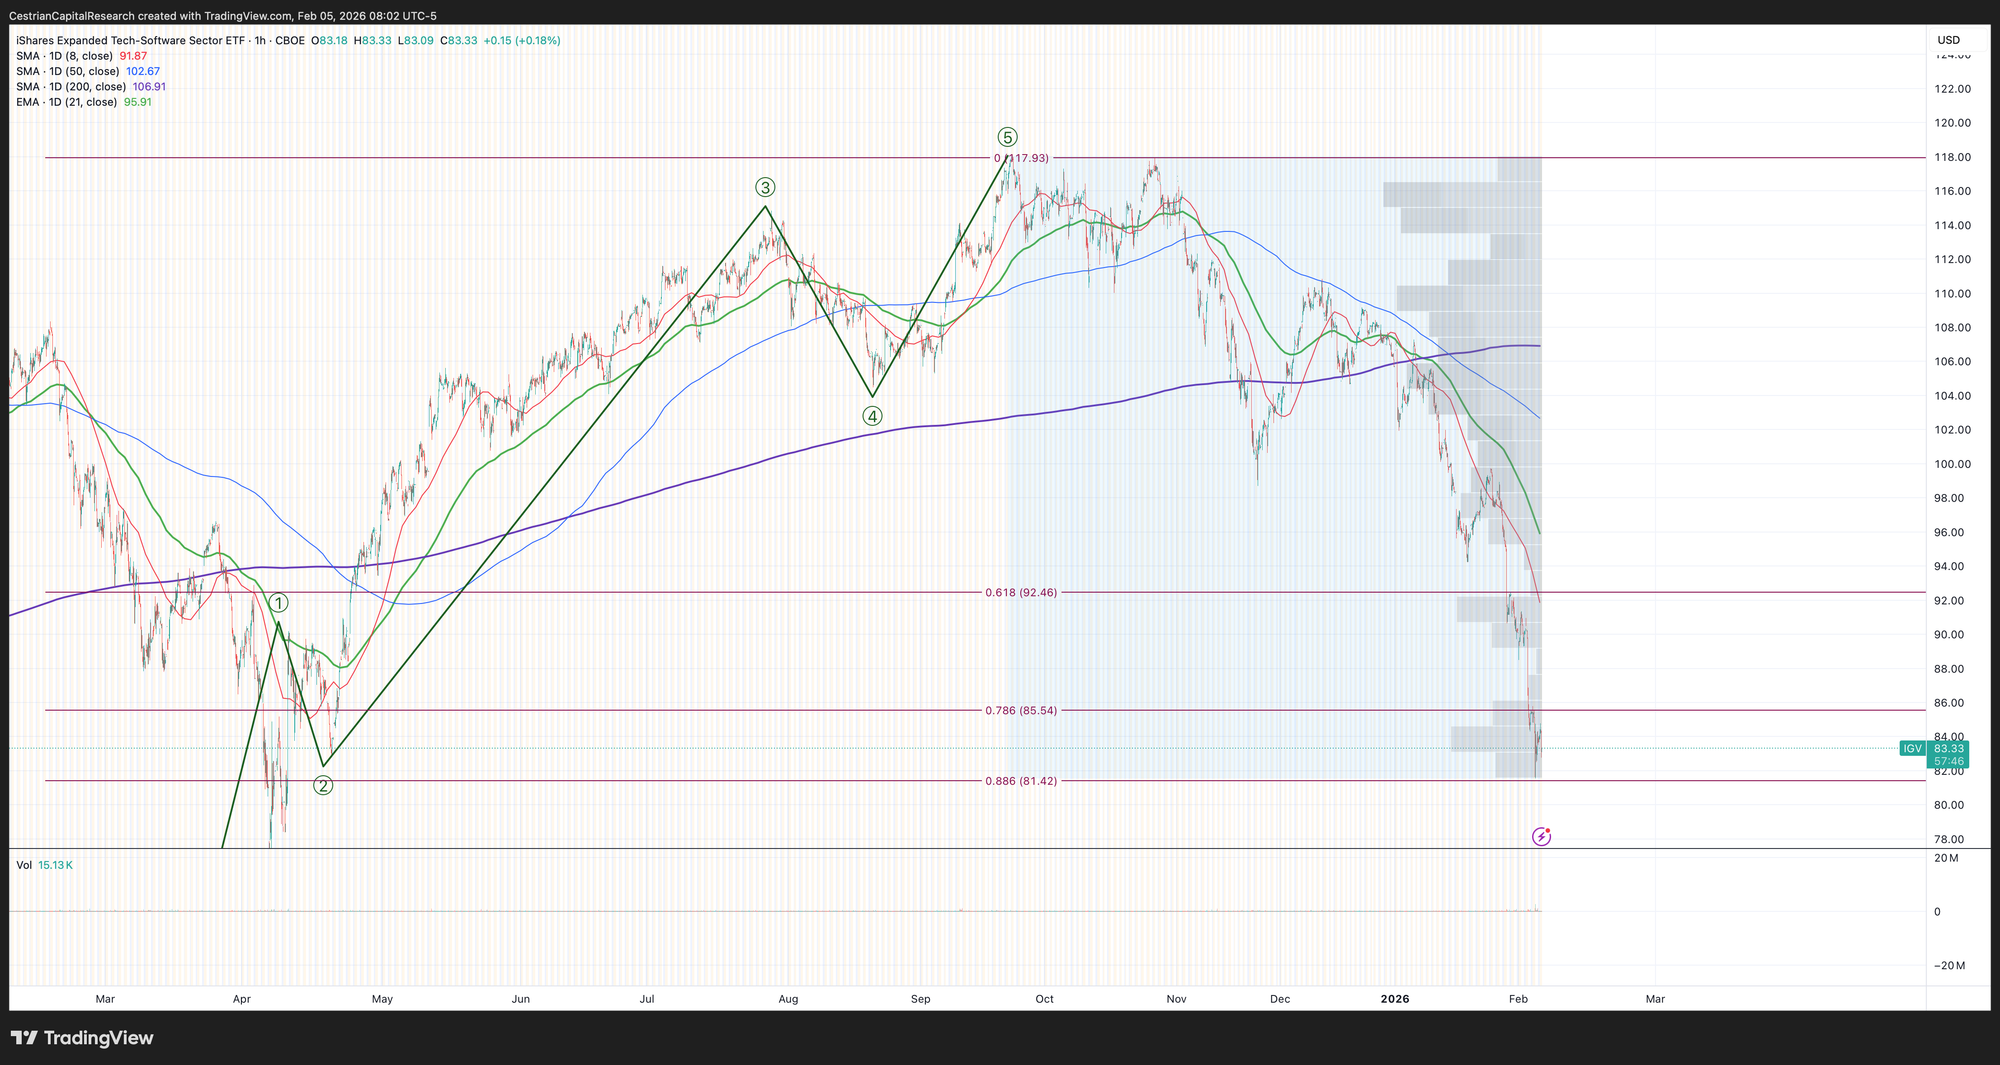This screenshot has height=1065, width=2000.
Task: Click the Jul label on the time axis
Action: pyautogui.click(x=647, y=999)
